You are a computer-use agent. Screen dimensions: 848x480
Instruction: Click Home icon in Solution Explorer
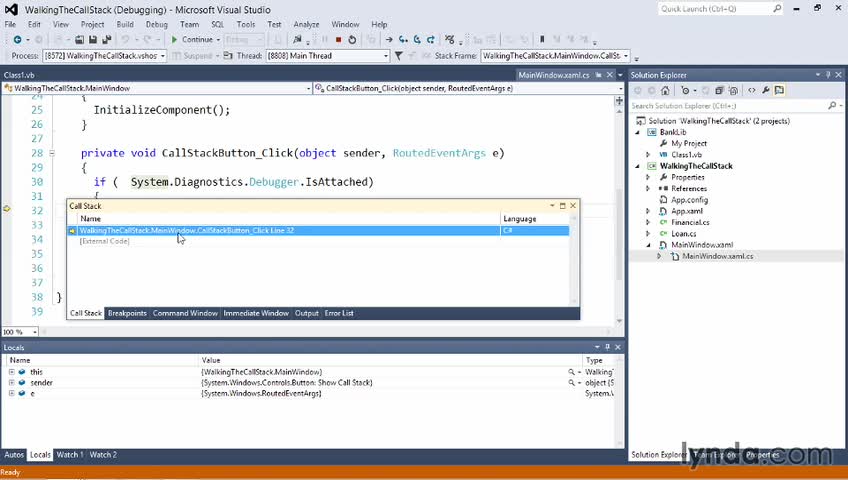tap(665, 90)
